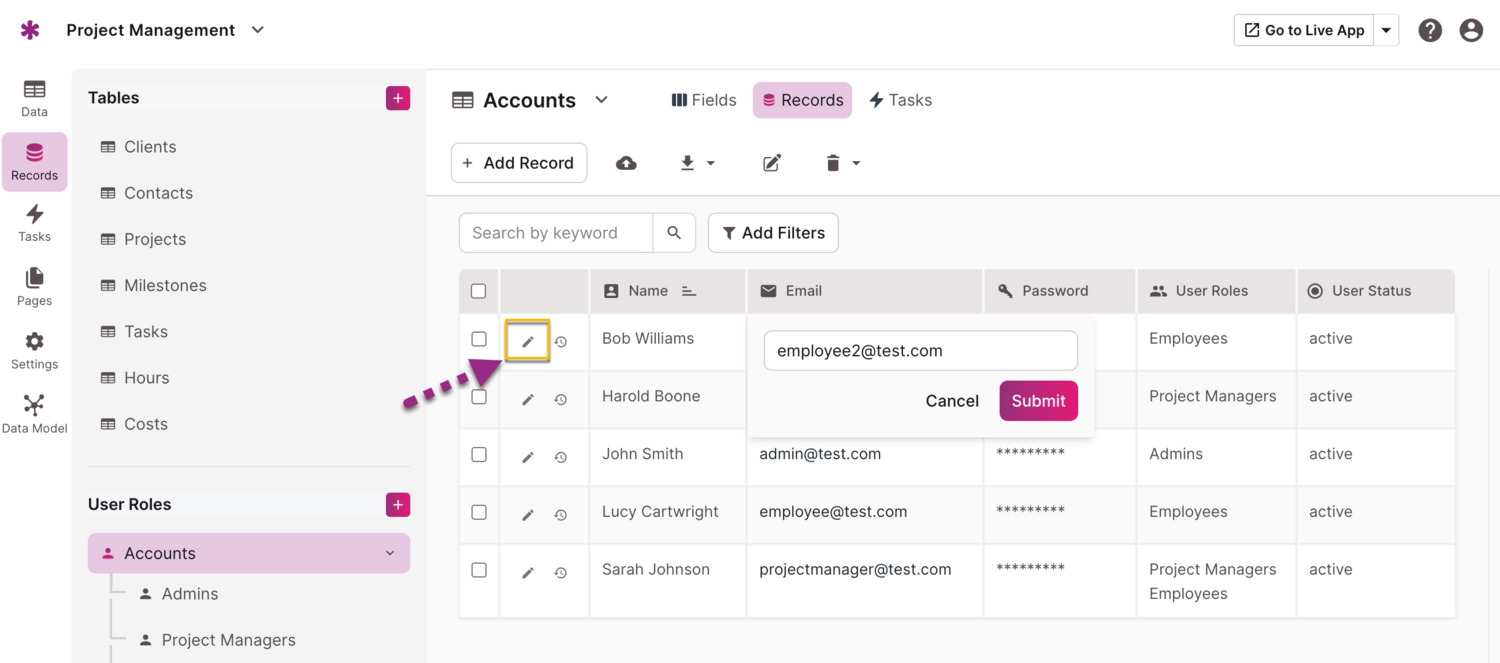The image size is (1500, 663).
Task: Click the search magnifier icon
Action: tap(674, 233)
